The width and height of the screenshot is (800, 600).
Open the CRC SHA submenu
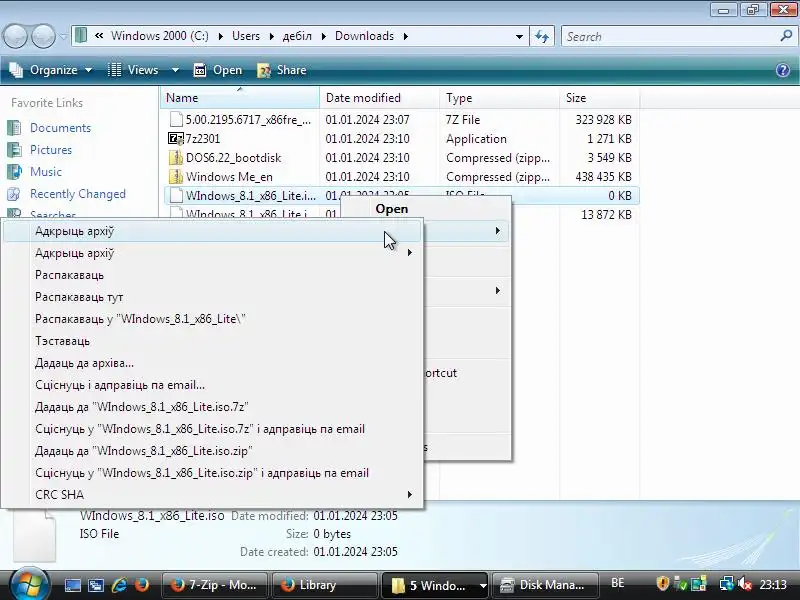212,494
